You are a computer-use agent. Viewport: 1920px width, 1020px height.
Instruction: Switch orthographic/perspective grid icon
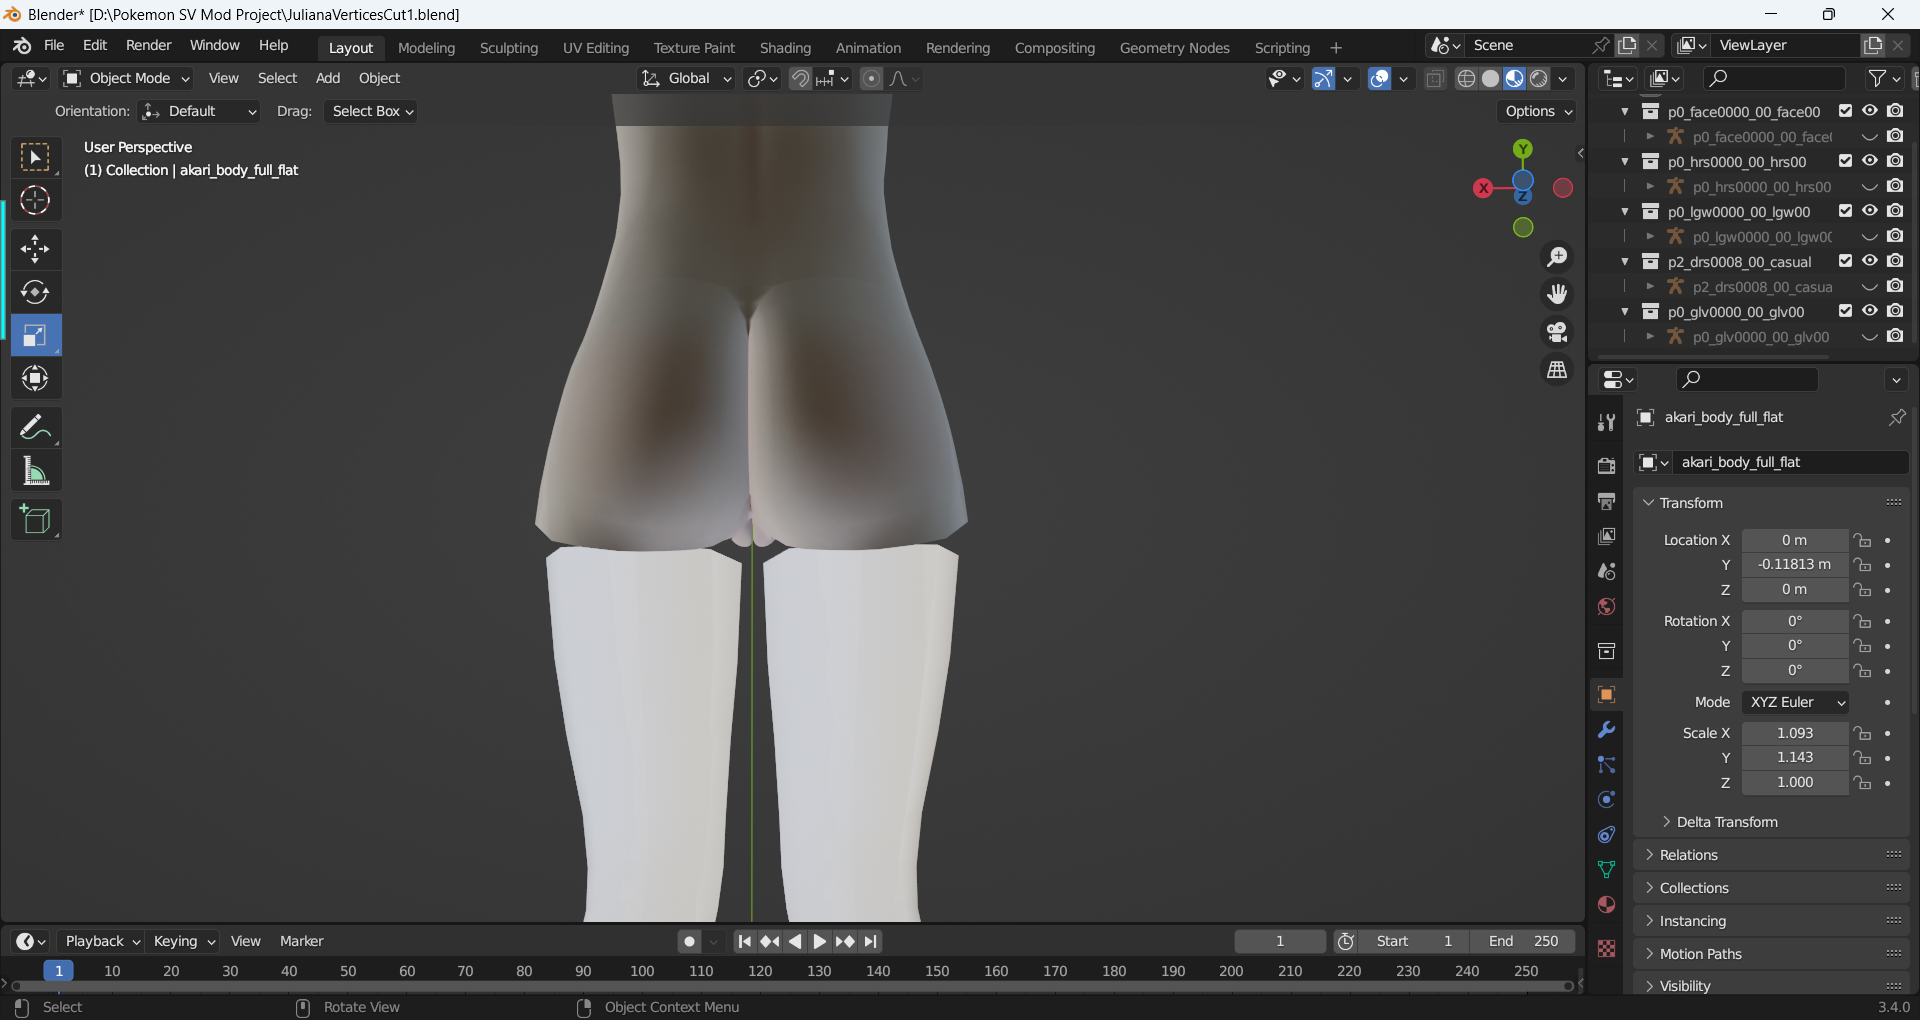point(1557,370)
